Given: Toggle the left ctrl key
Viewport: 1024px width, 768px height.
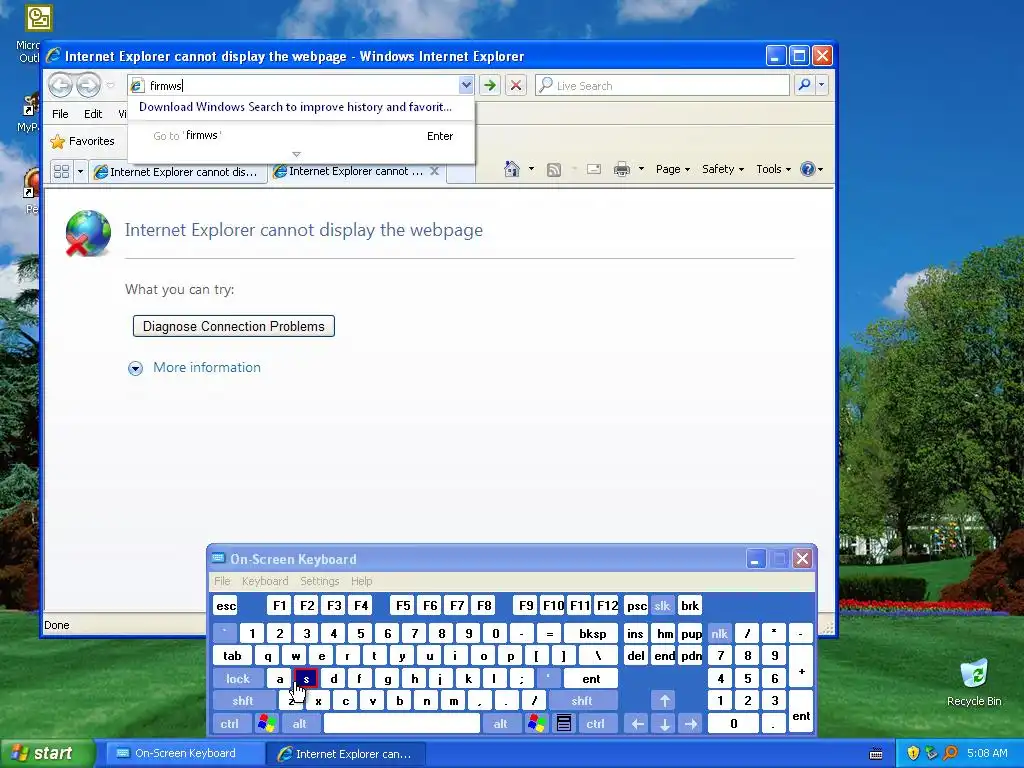Looking at the screenshot, I should pos(230,724).
